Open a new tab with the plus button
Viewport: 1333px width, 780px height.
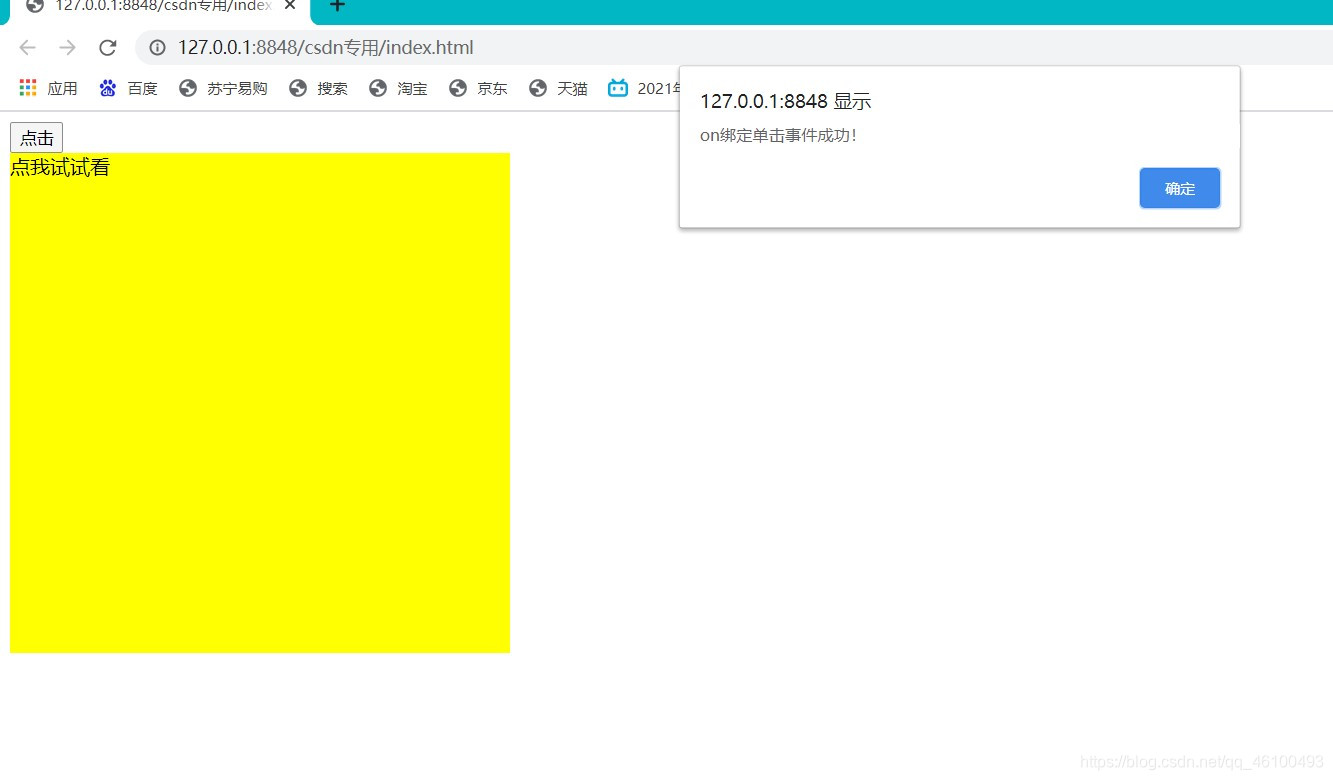(337, 6)
